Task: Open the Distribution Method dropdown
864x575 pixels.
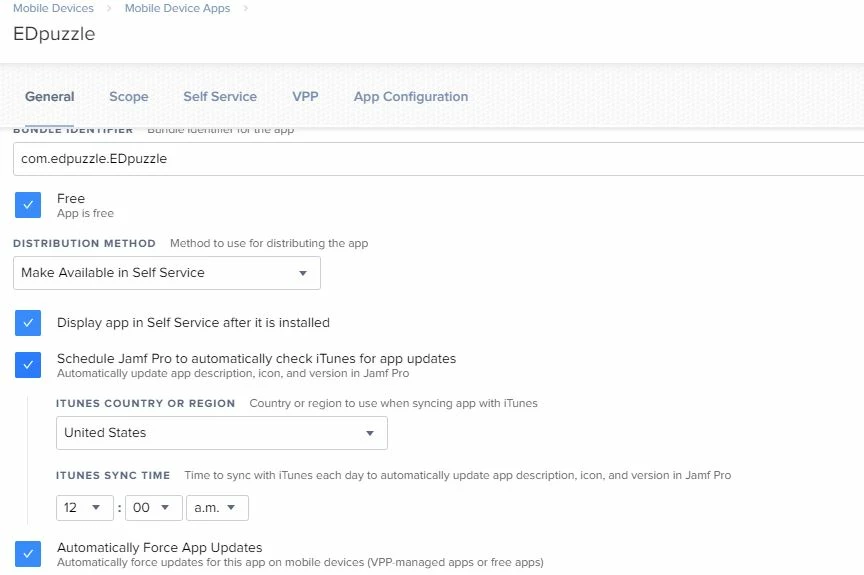Action: [167, 273]
